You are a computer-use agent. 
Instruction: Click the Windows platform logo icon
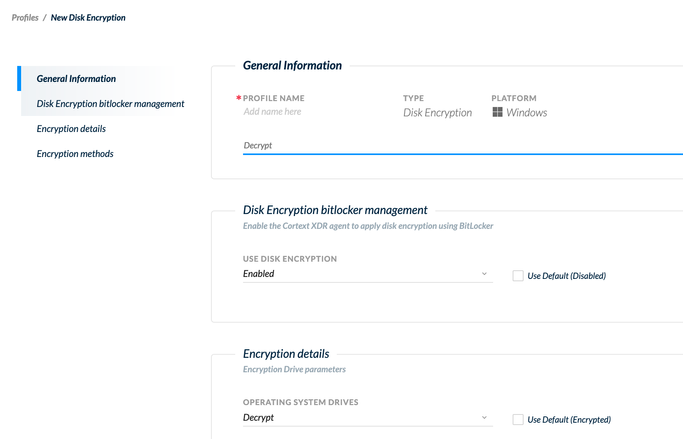(497, 113)
